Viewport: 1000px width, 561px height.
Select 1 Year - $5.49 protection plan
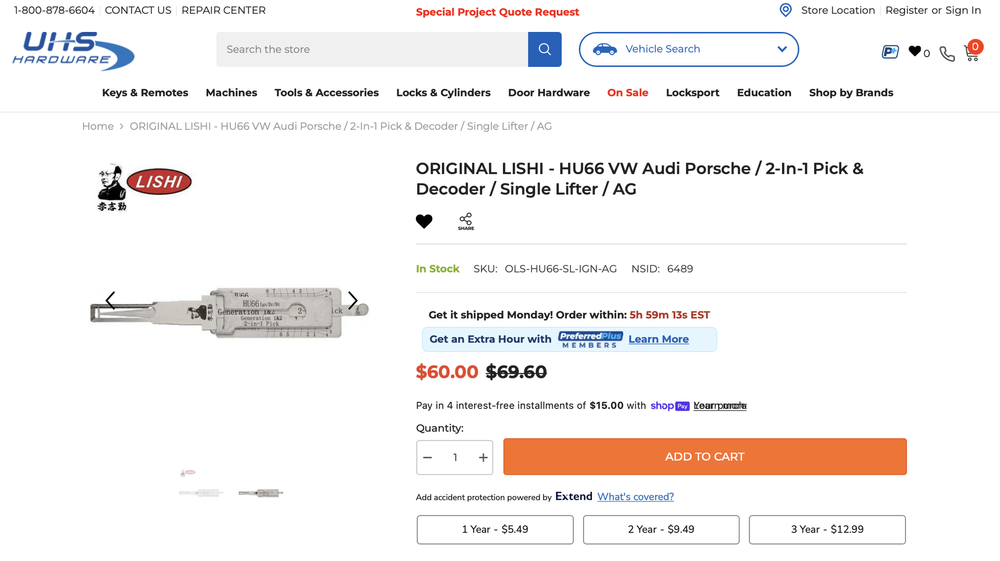(495, 529)
